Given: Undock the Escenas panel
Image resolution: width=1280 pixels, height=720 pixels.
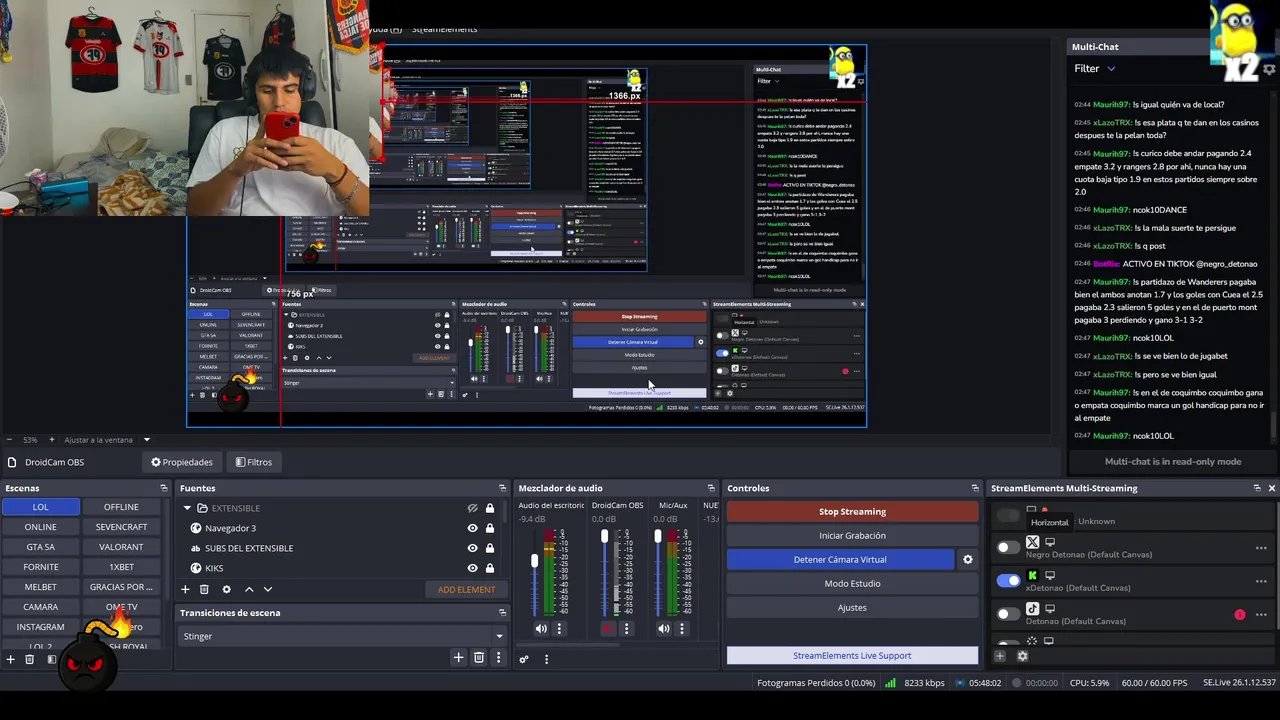Looking at the screenshot, I should [x=164, y=488].
